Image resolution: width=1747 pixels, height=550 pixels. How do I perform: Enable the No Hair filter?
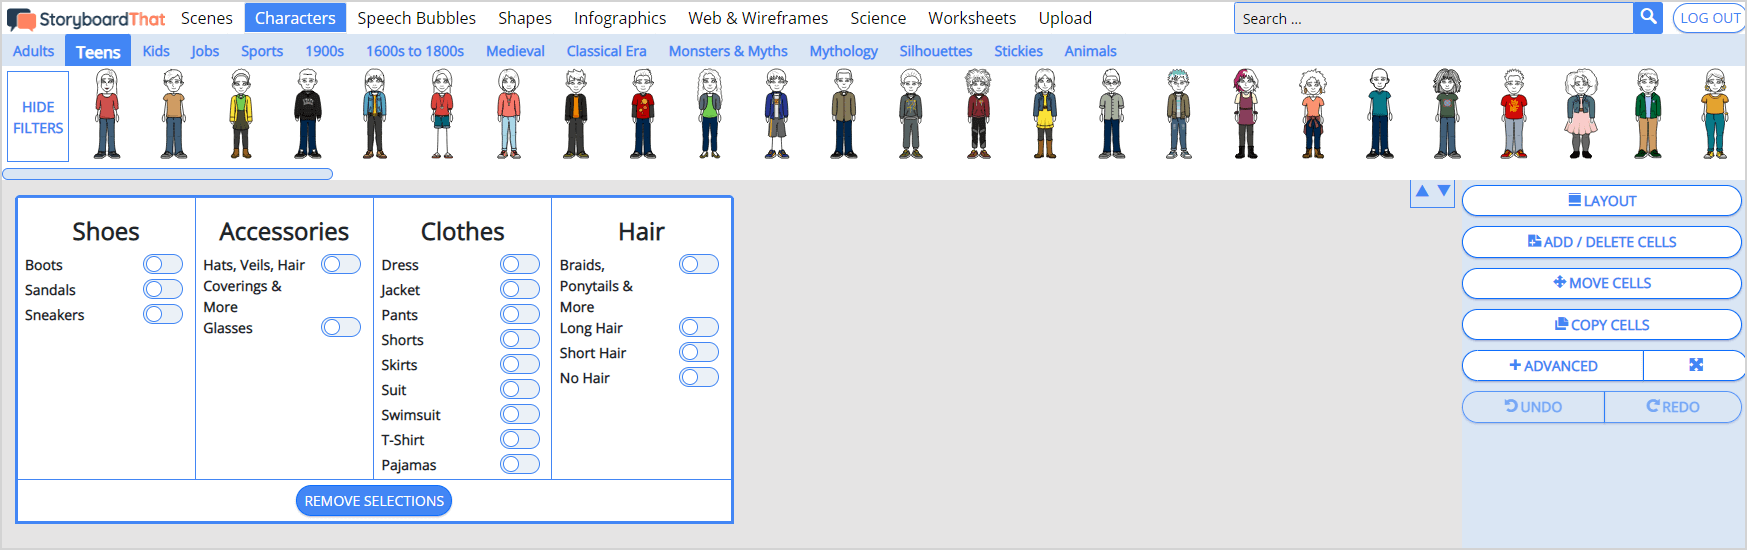pos(699,377)
